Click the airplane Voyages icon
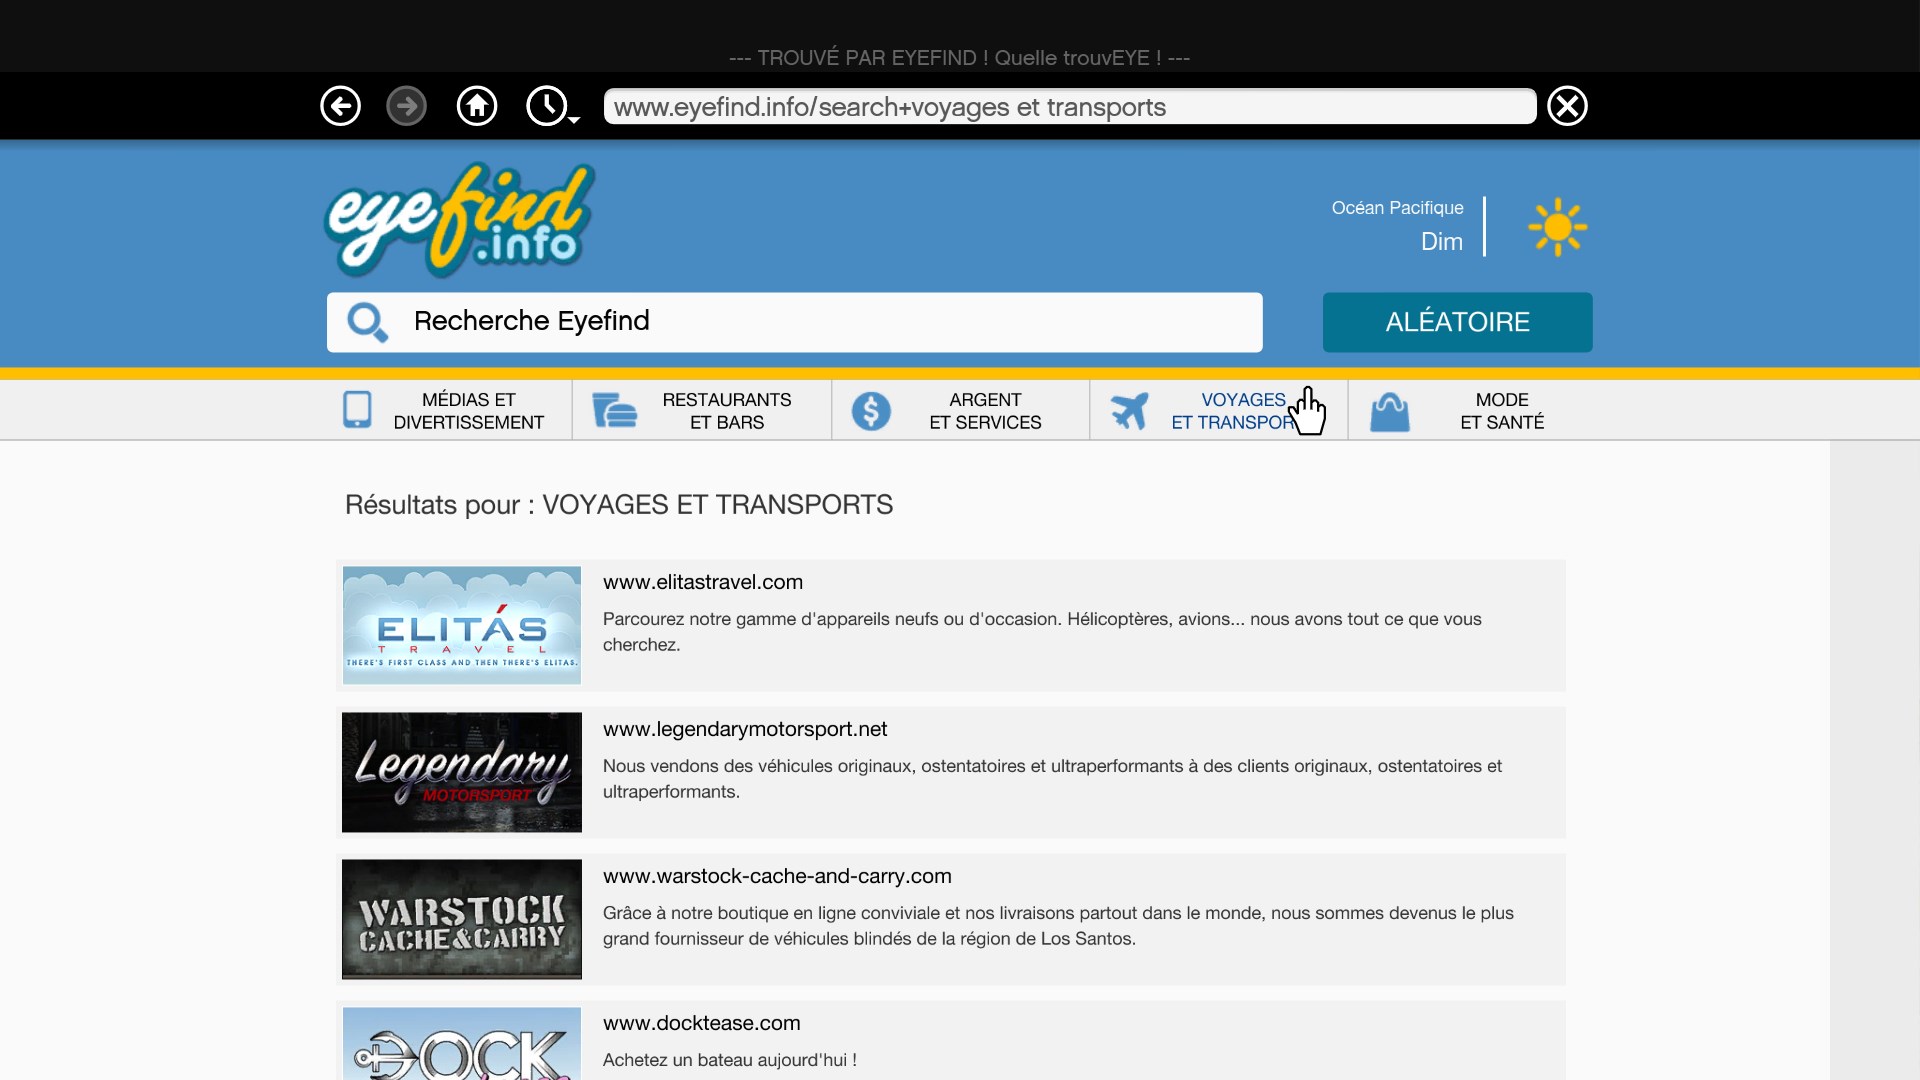The height and width of the screenshot is (1080, 1920). click(1129, 411)
